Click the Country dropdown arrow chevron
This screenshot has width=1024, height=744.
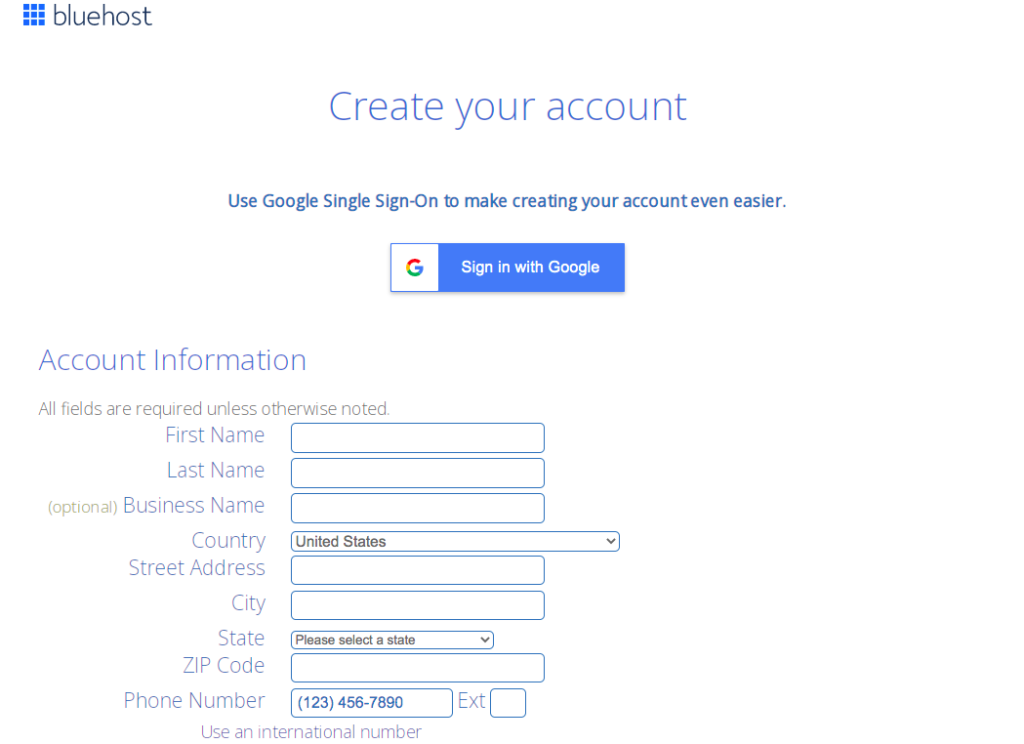[611, 542]
